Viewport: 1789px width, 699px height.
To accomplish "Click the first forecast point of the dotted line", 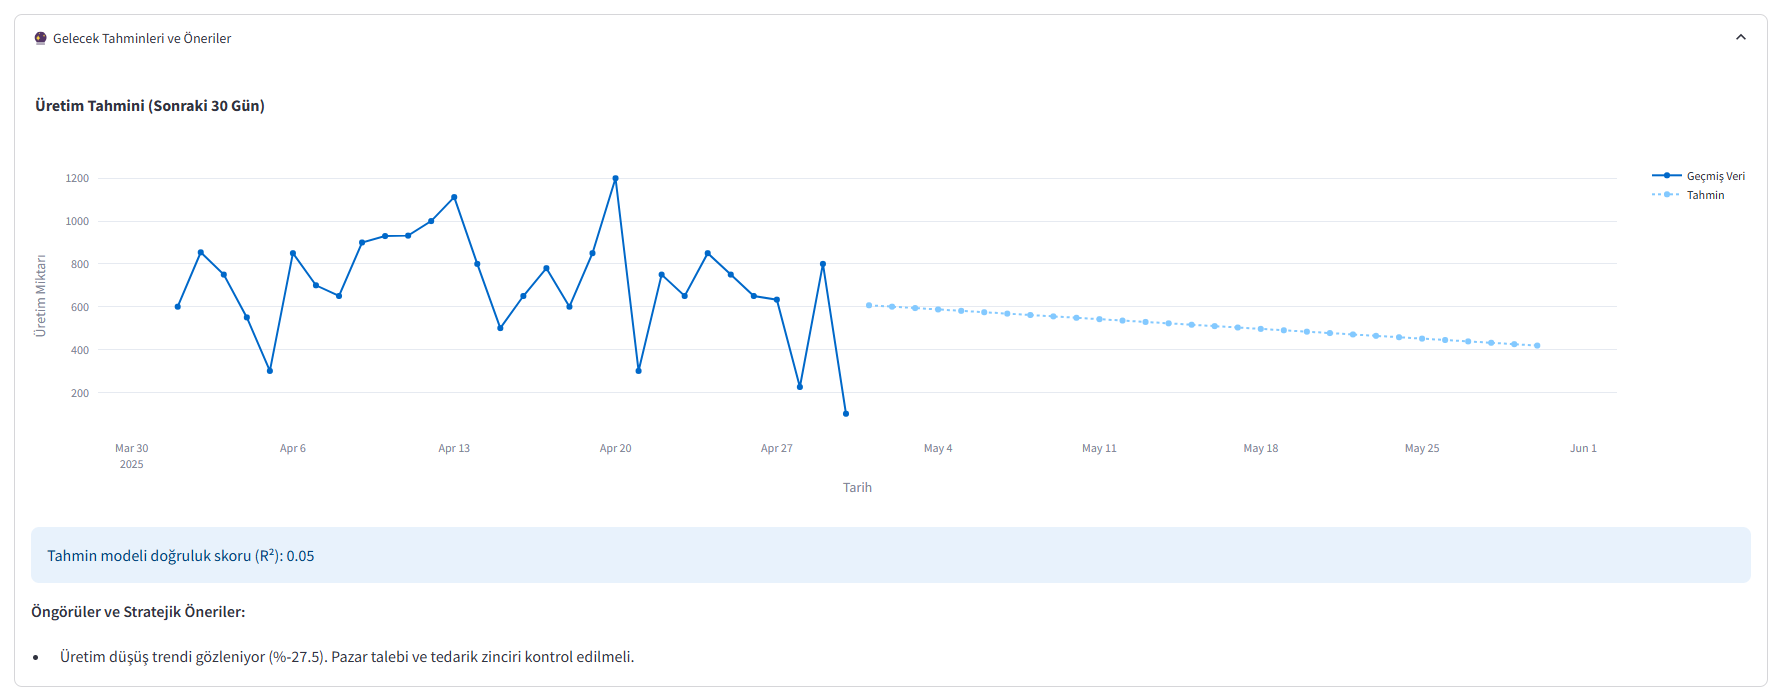I will click(869, 305).
